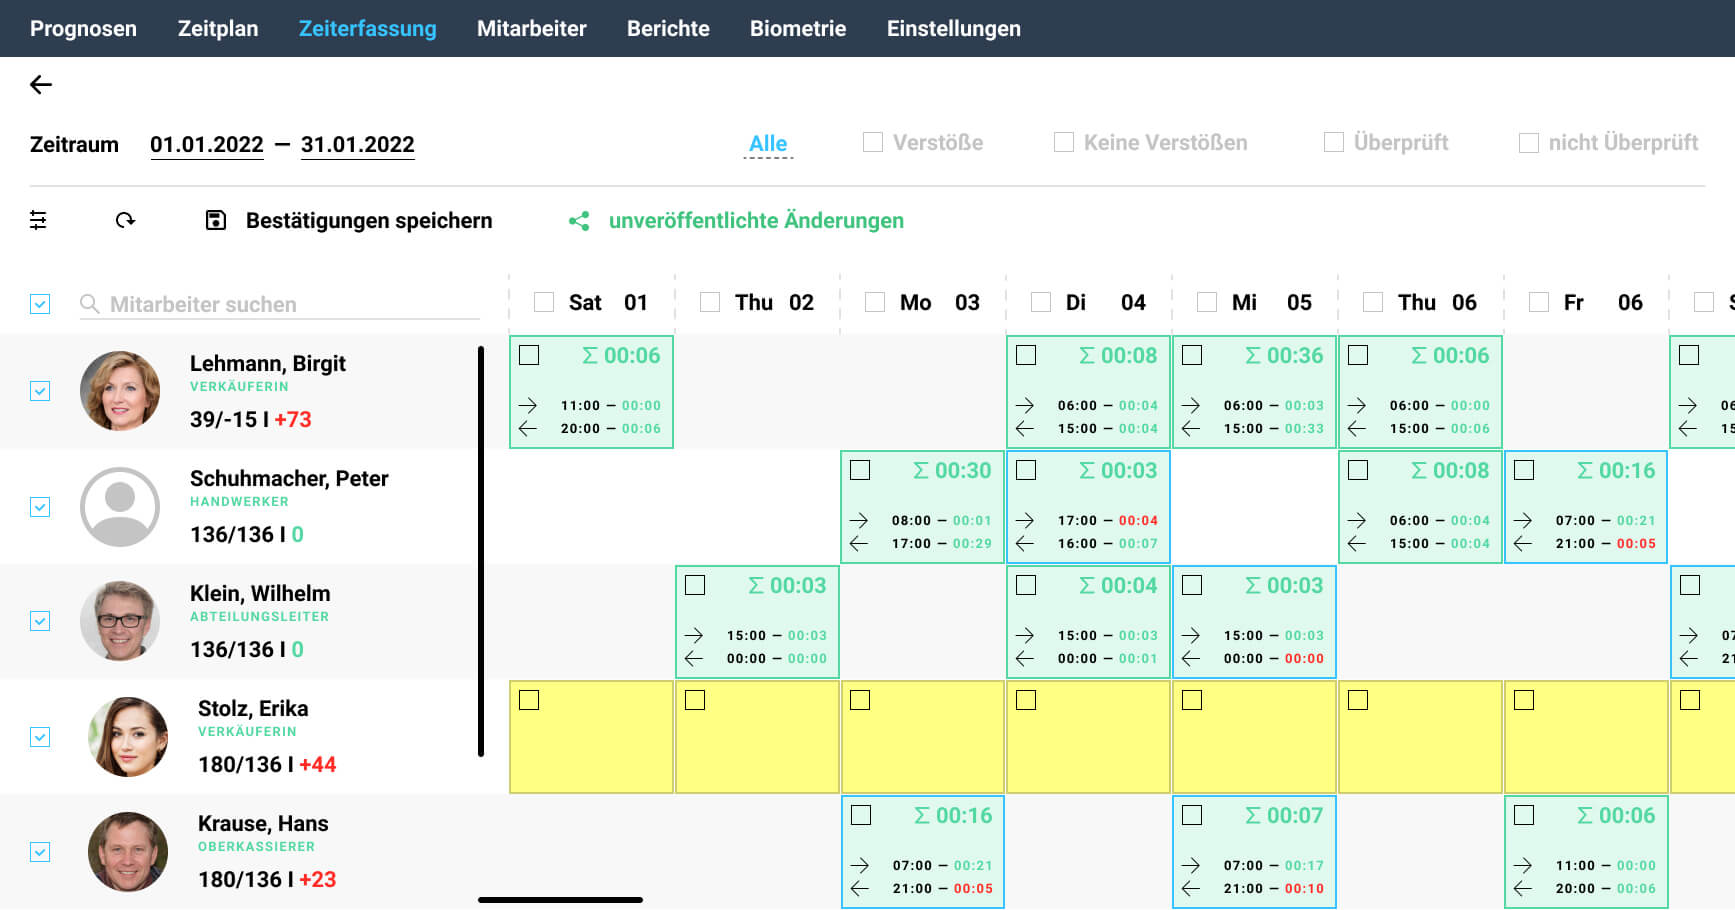Screen dimensions: 1735x910
Task: Click red 00:05 in Schuhmacher's Fr 06 shift
Action: tap(1636, 543)
